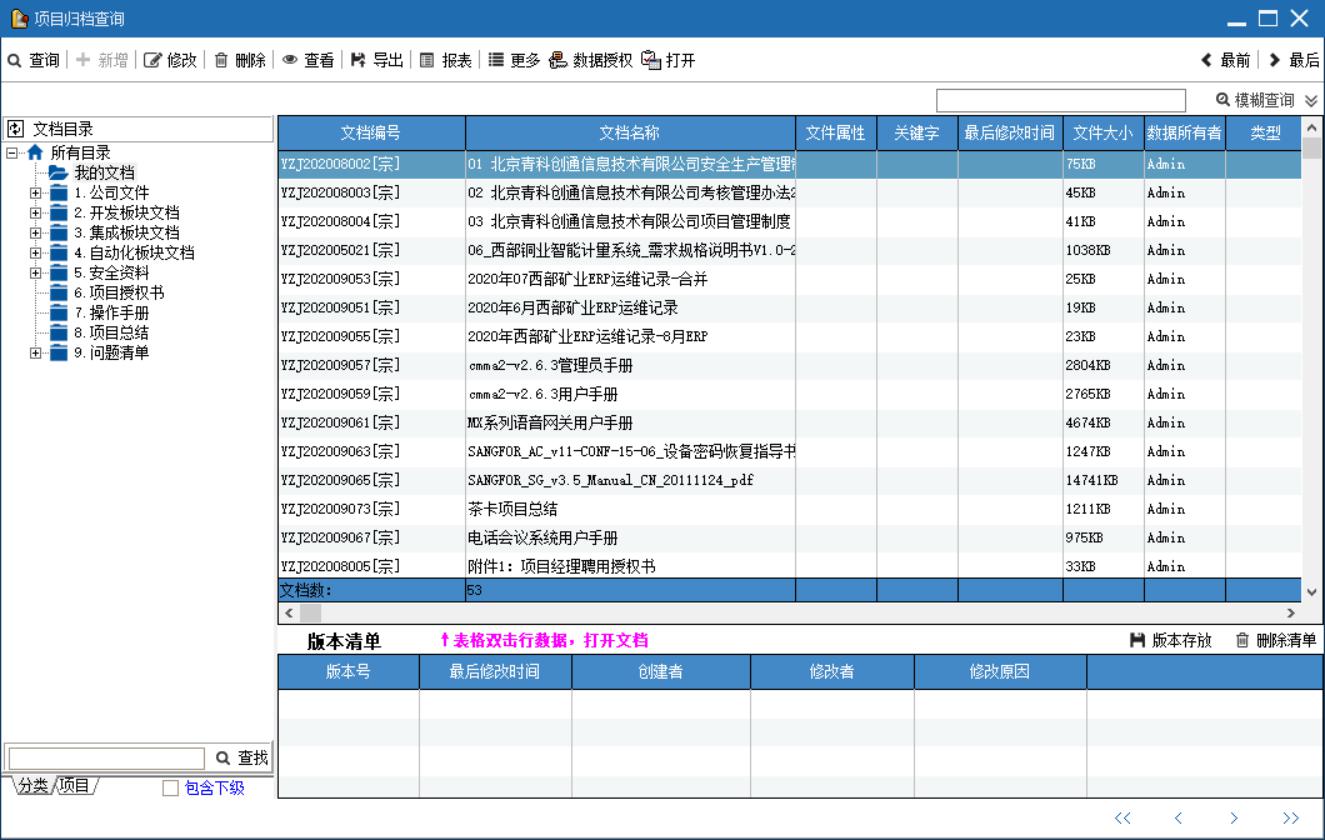Click the 数据授权 data authorization icon
The width and height of the screenshot is (1325, 840).
558,61
